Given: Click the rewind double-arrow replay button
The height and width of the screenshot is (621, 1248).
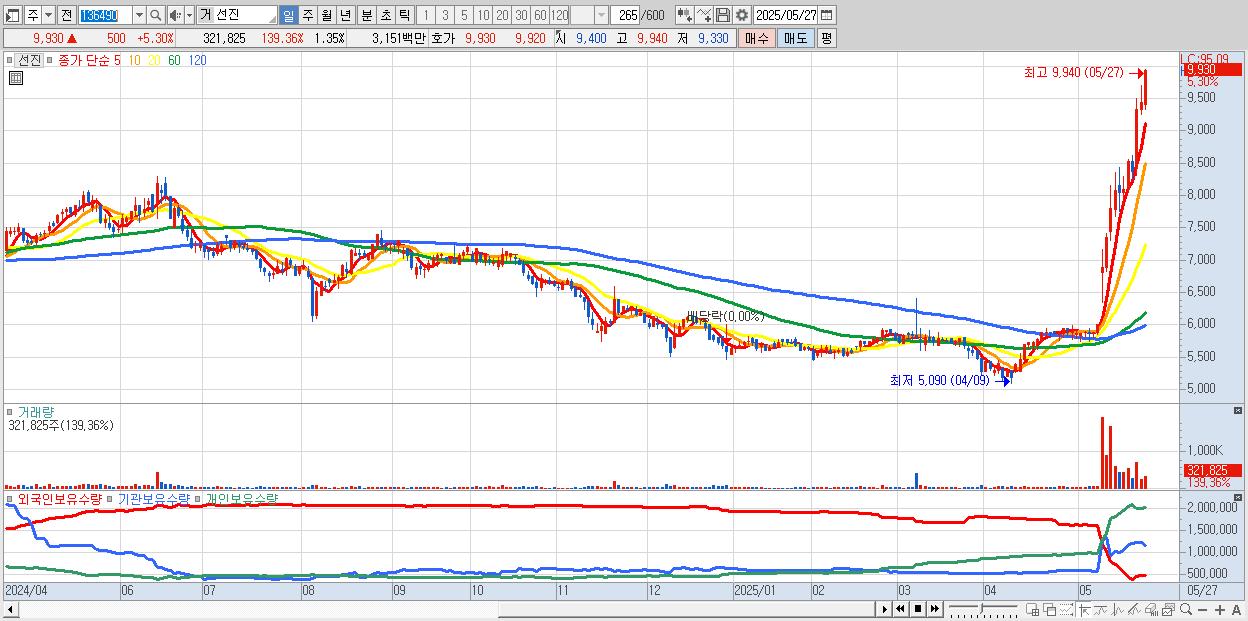Looking at the screenshot, I should (x=900, y=609).
